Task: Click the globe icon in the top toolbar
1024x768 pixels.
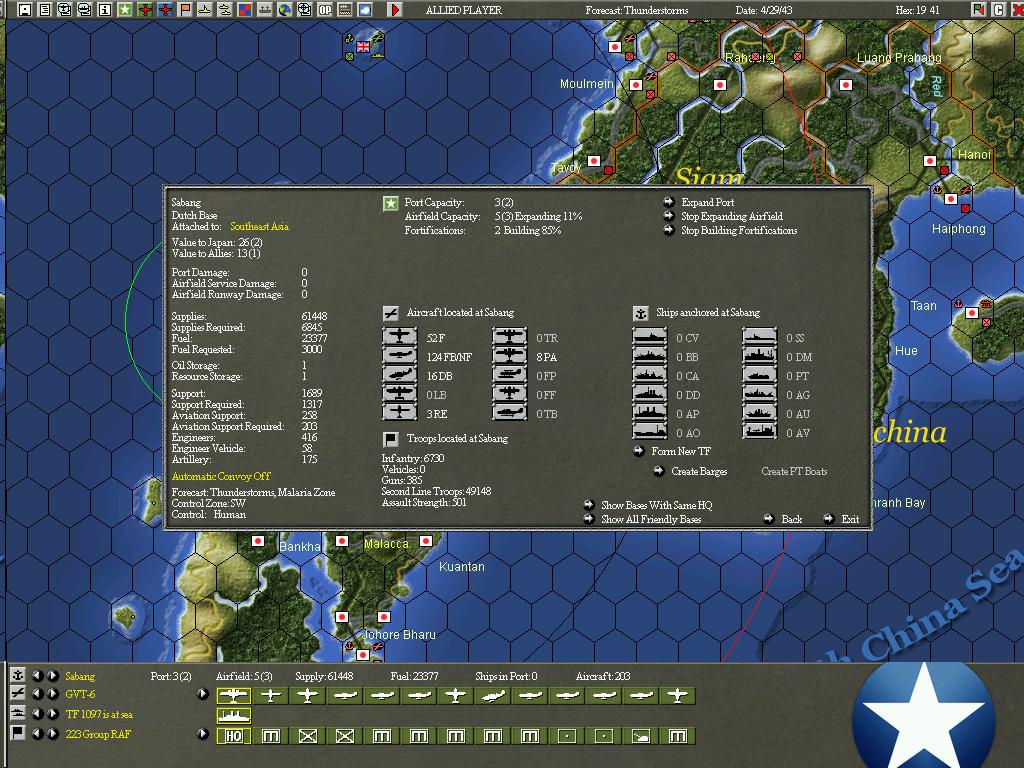Action: (x=285, y=10)
